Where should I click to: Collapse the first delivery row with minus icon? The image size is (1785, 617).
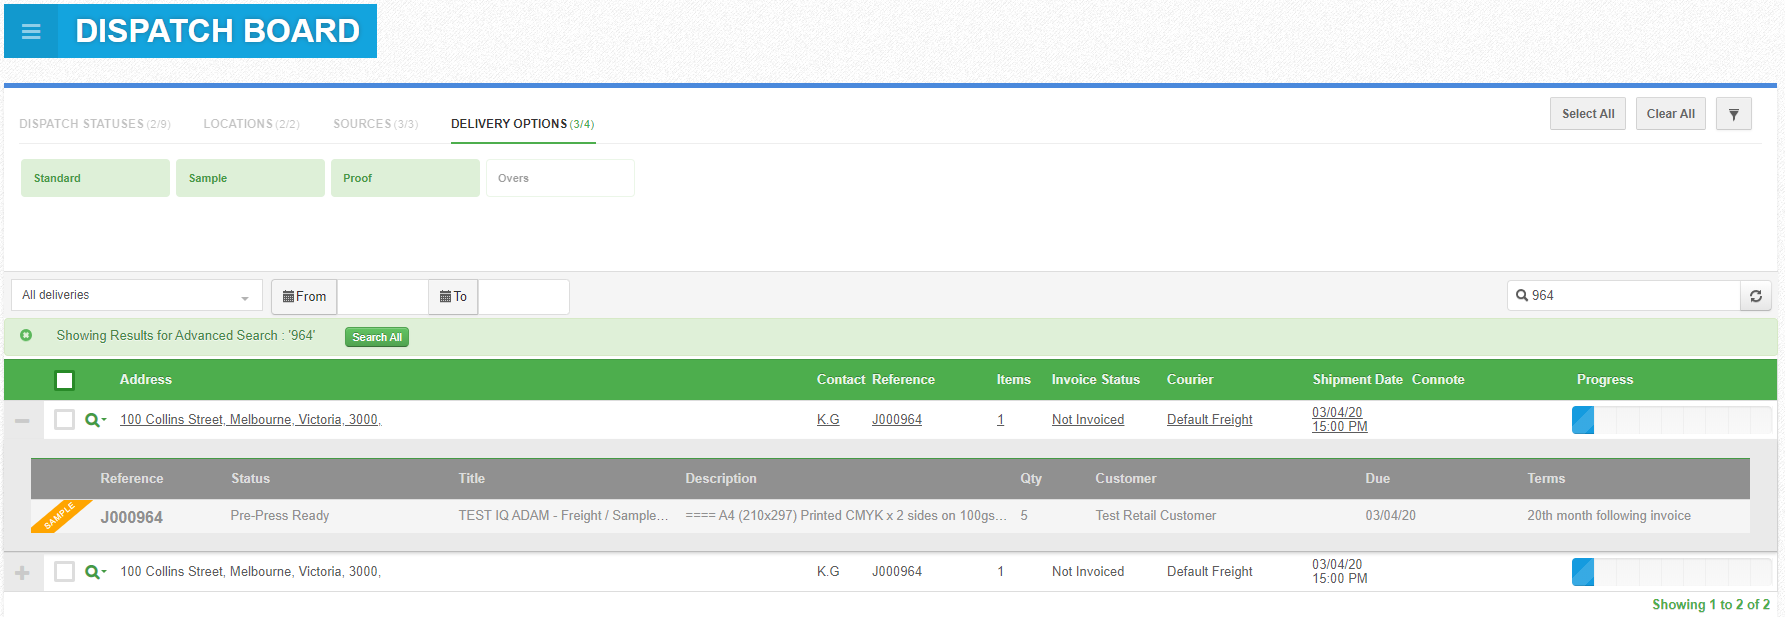22,420
